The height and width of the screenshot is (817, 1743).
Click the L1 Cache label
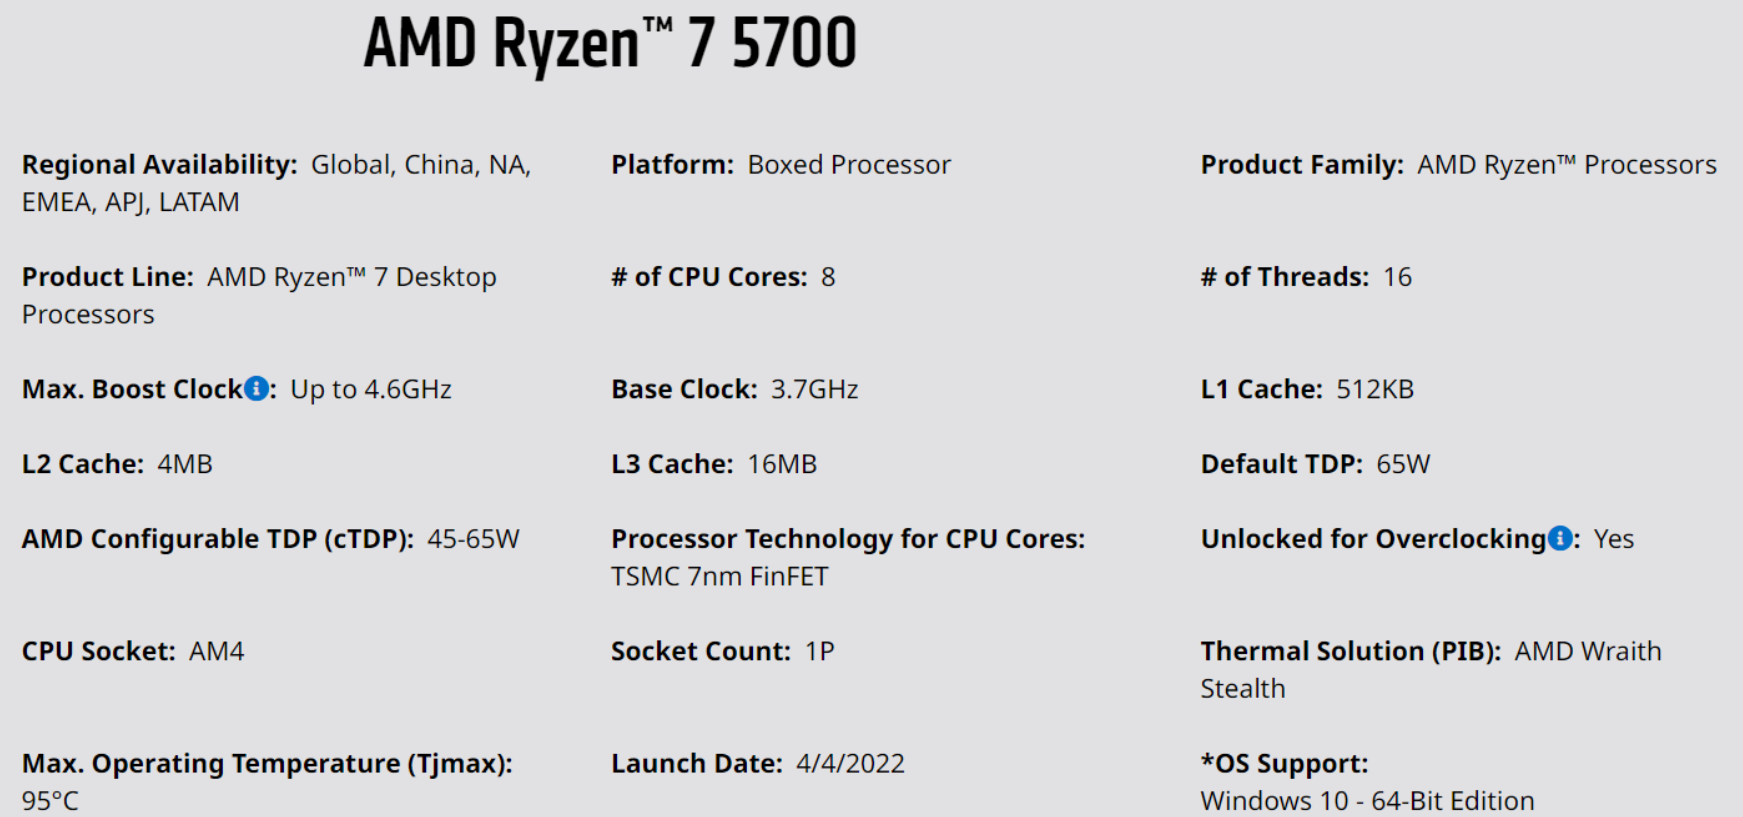tap(1261, 389)
